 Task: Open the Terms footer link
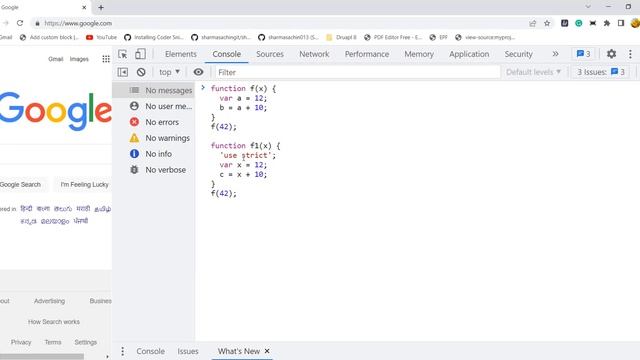pos(53,342)
